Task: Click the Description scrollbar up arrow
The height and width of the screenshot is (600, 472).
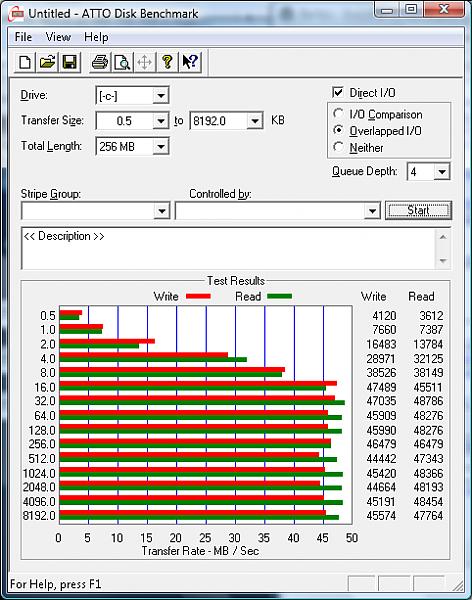Action: (443, 237)
